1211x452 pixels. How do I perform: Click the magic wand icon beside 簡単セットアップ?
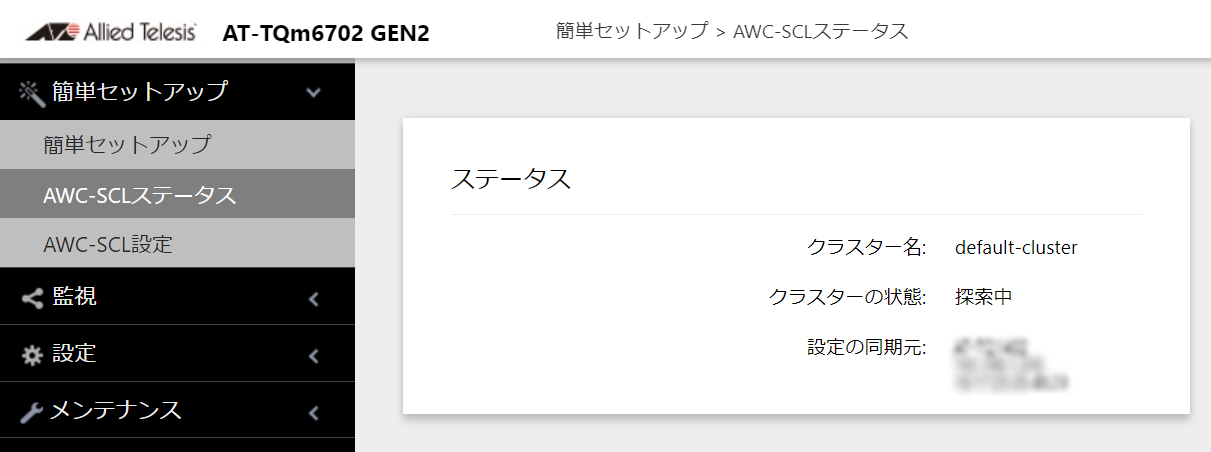(x=32, y=93)
